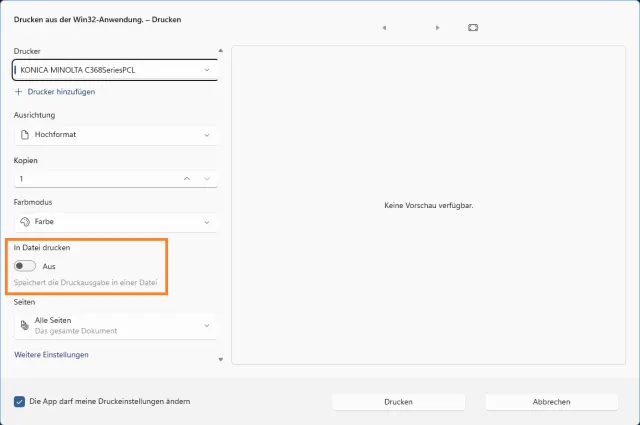Open the Hochformat orientation dropdown
This screenshot has height=425, width=640.
(x=116, y=135)
